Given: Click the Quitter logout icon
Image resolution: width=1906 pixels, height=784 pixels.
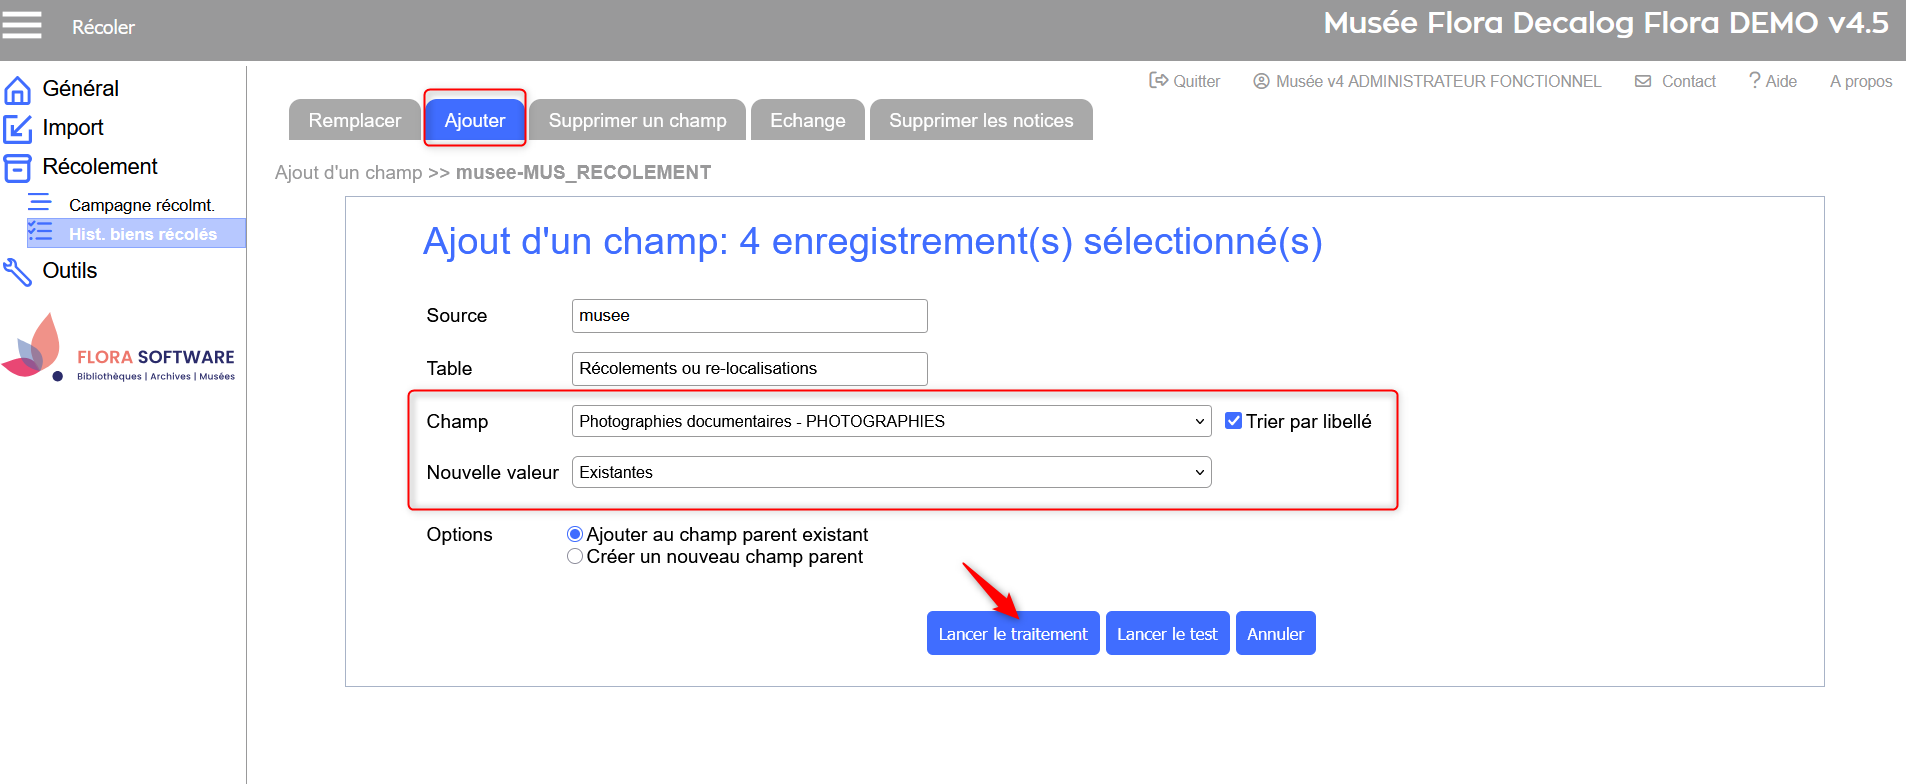Looking at the screenshot, I should (x=1158, y=81).
